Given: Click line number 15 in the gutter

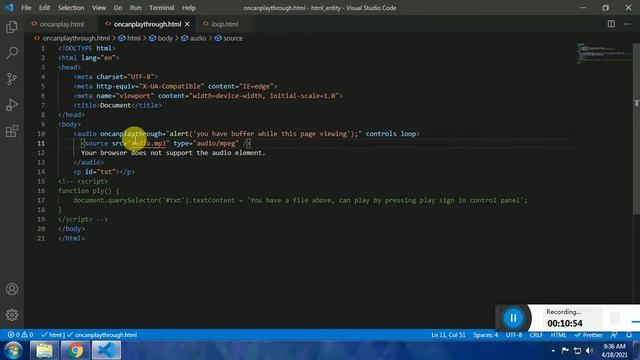Looking at the screenshot, I should 41,181.
